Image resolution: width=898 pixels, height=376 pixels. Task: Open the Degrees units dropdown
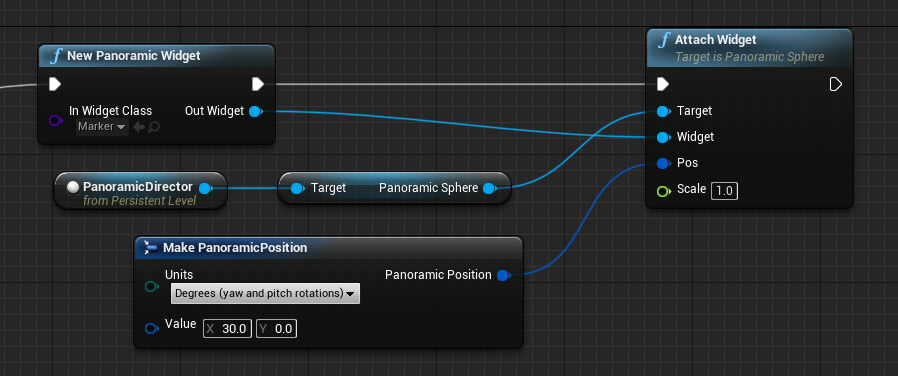point(265,294)
